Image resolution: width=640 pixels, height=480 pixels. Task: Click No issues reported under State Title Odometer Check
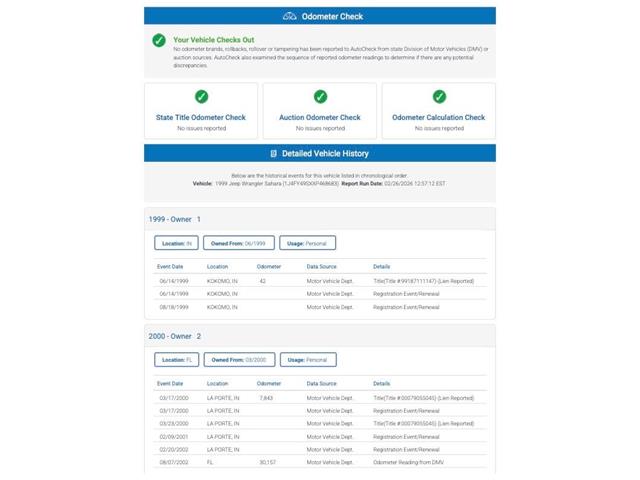201,128
